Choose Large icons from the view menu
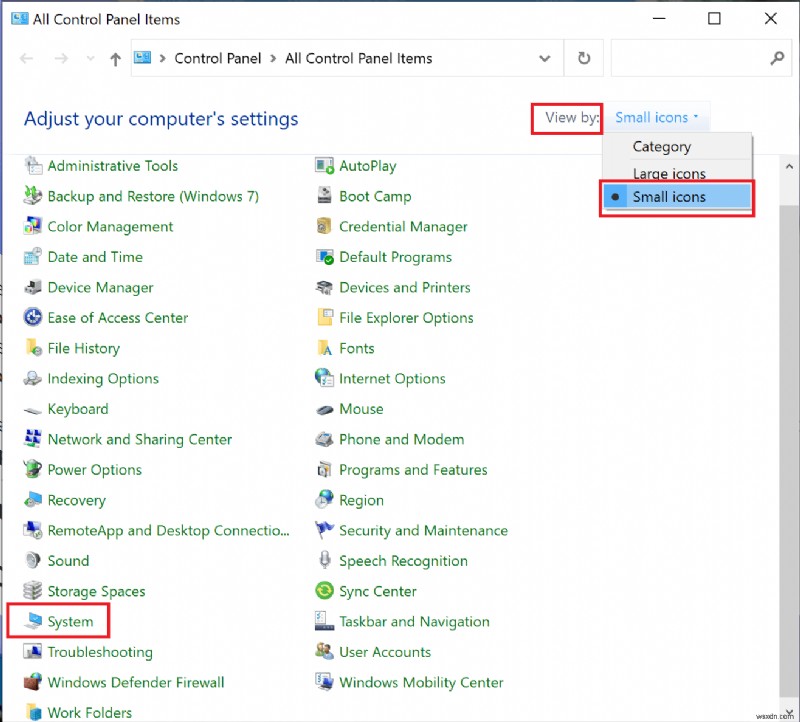Screen dimensions: 800x722 coord(668,172)
